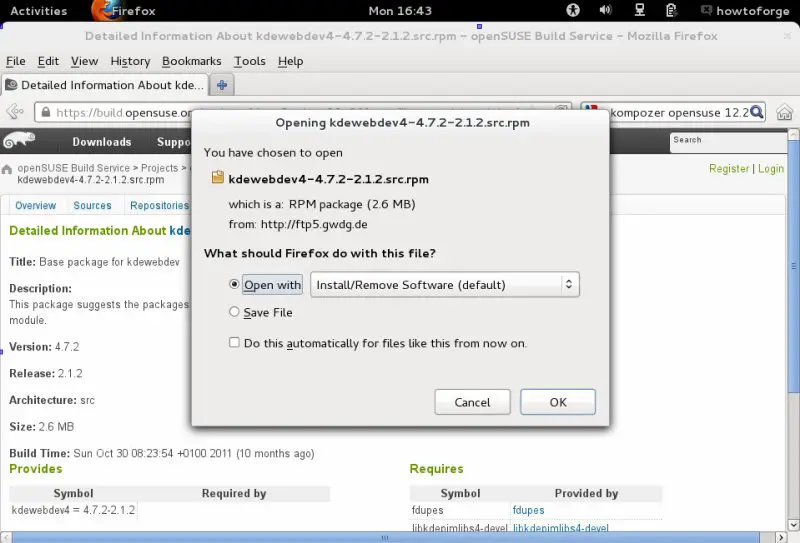Image resolution: width=800 pixels, height=543 pixels.
Task: Click the search engine selector icon
Action: click(592, 110)
